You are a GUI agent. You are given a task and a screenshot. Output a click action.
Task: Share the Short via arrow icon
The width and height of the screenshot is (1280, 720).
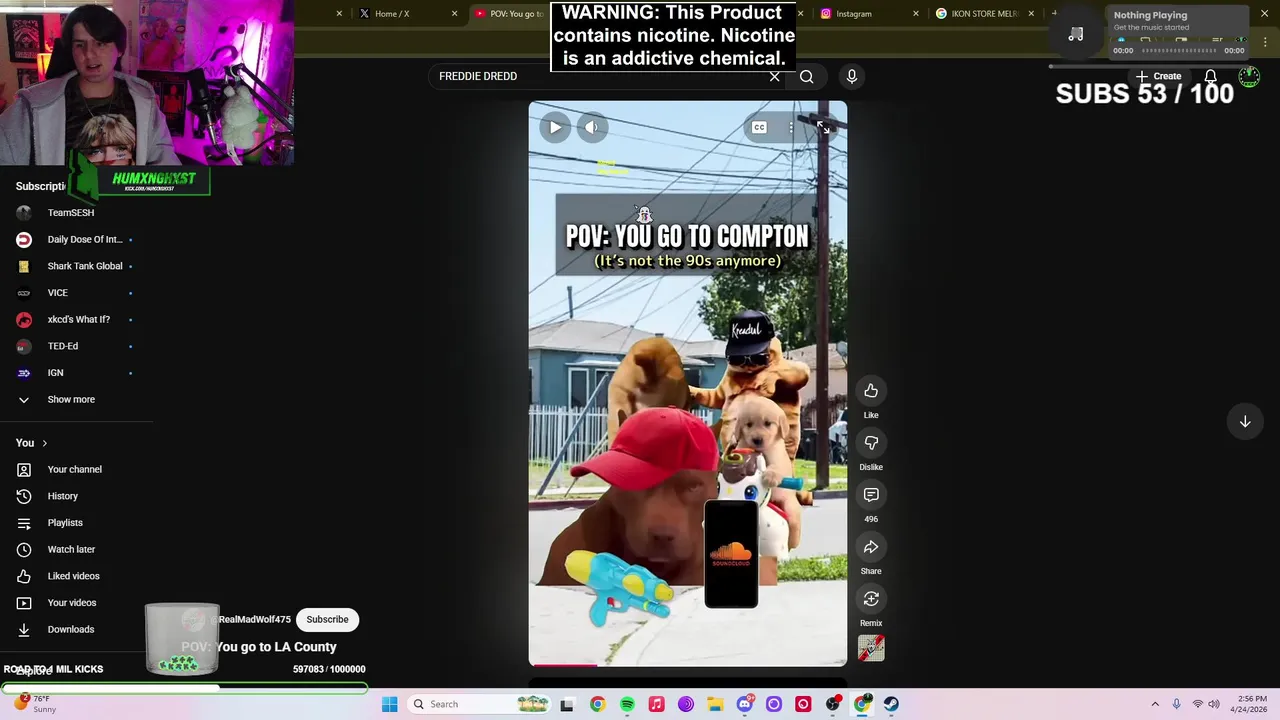pos(871,547)
